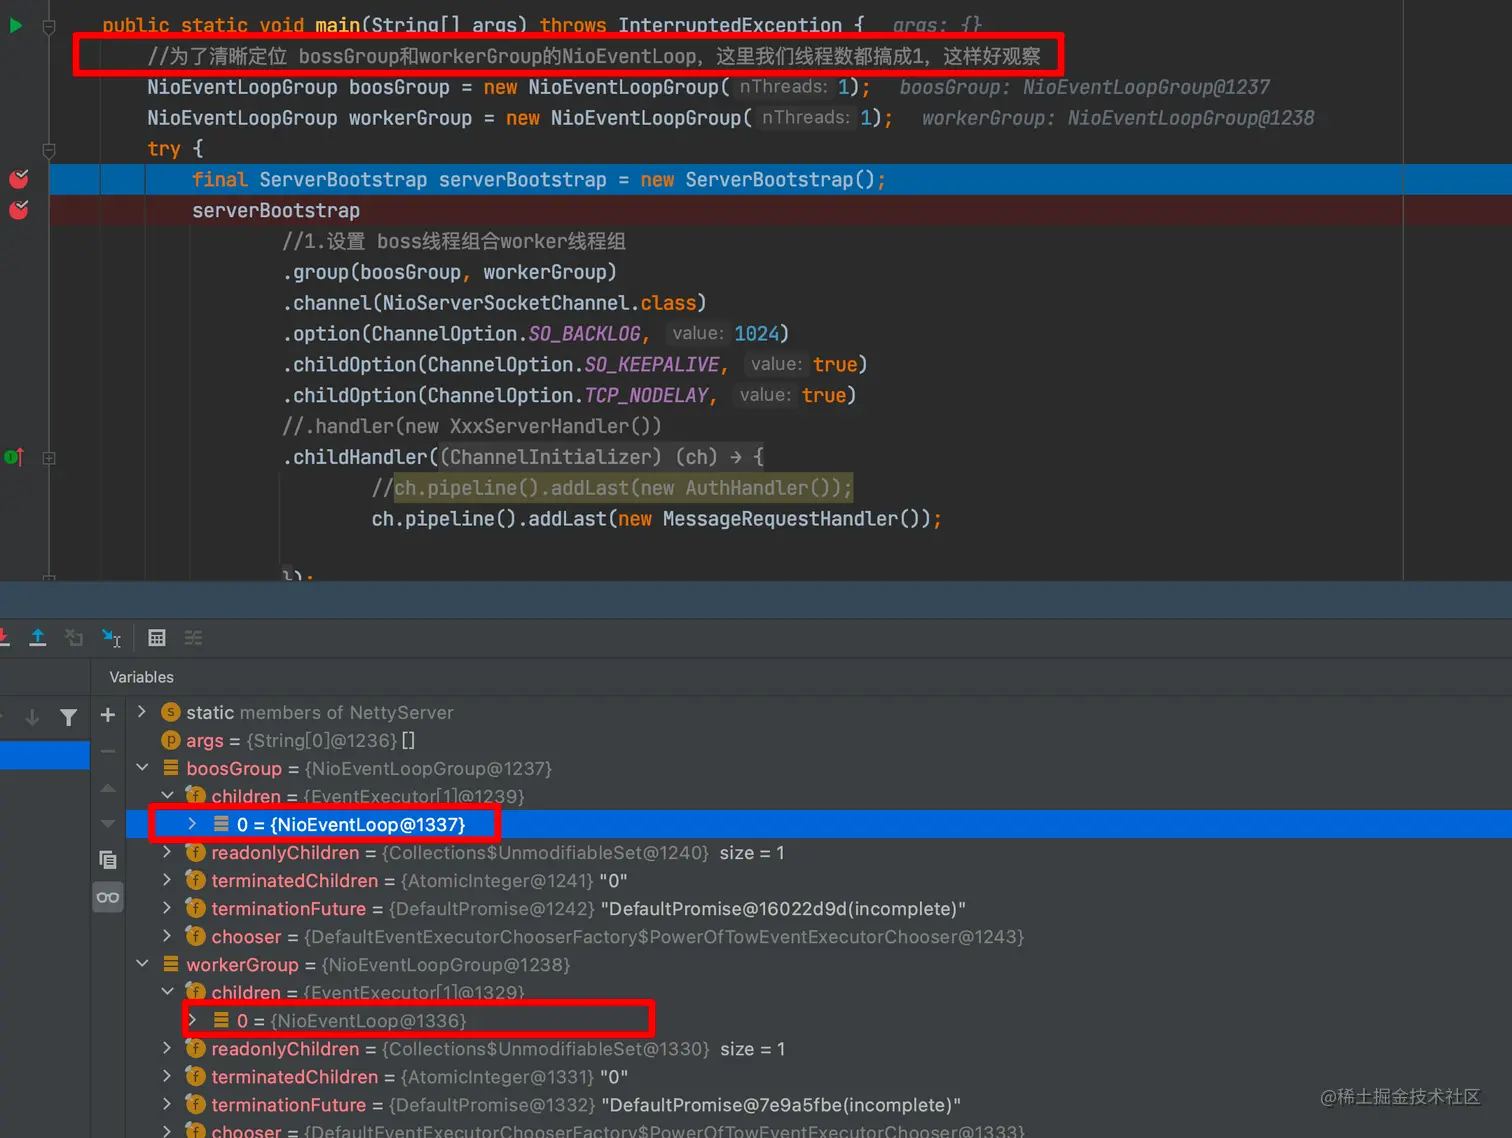
Task: Collapse the boosGroup variable node
Action: tap(142, 768)
